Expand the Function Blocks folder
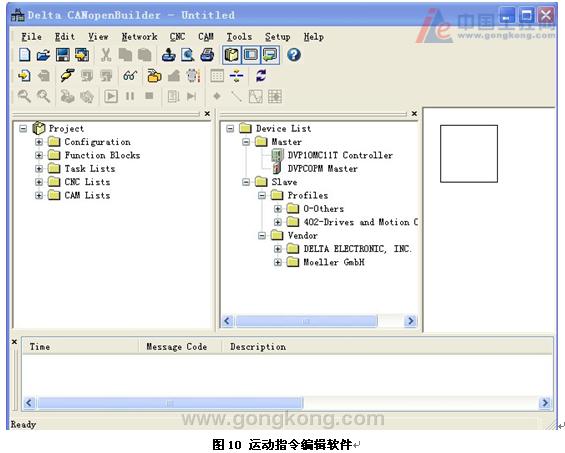 click(39, 155)
